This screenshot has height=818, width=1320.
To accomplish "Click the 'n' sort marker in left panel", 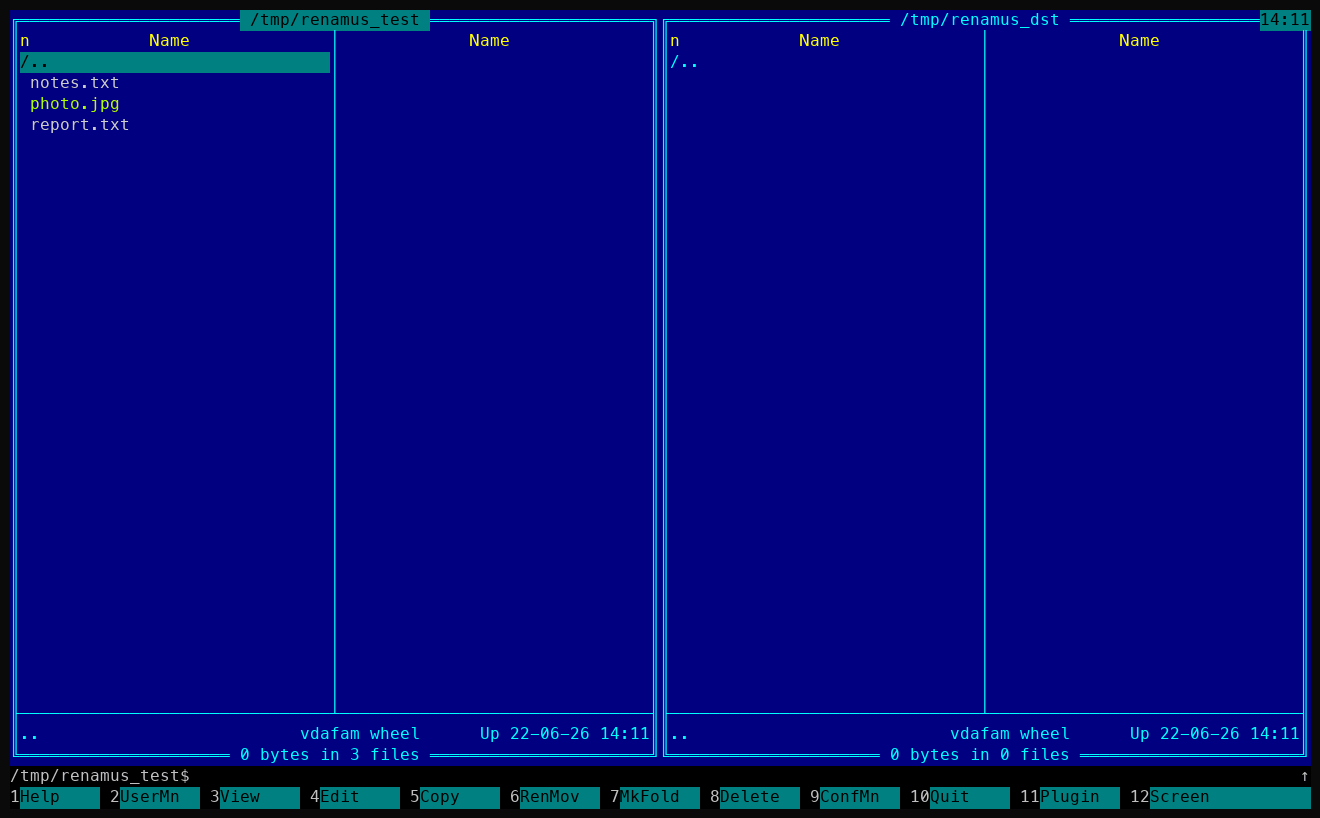I will [25, 41].
